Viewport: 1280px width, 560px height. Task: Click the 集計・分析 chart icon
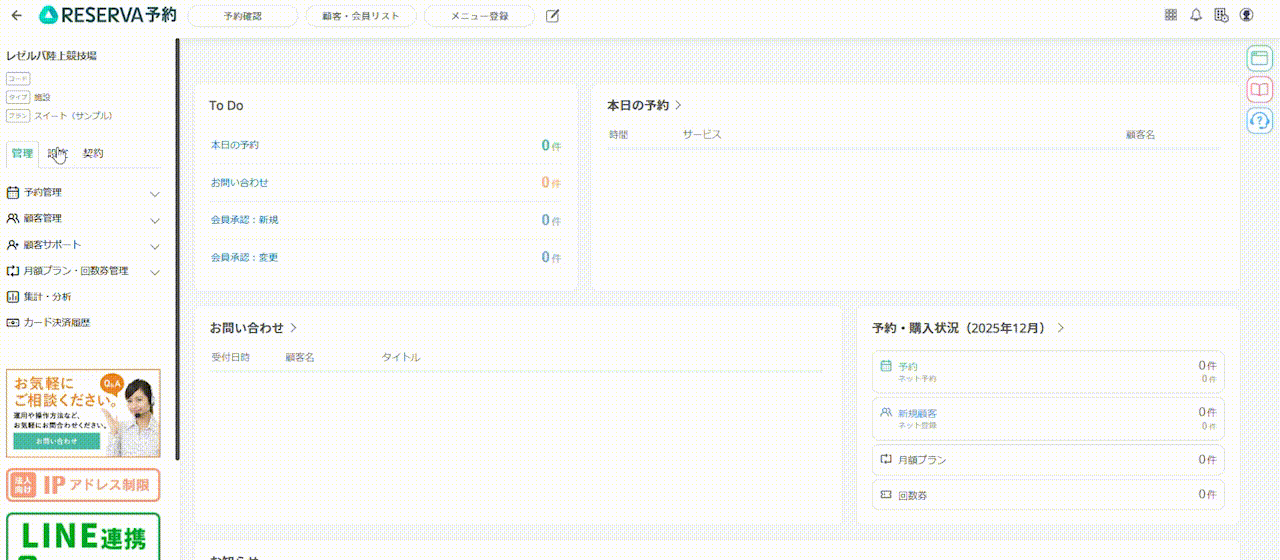pyautogui.click(x=13, y=297)
